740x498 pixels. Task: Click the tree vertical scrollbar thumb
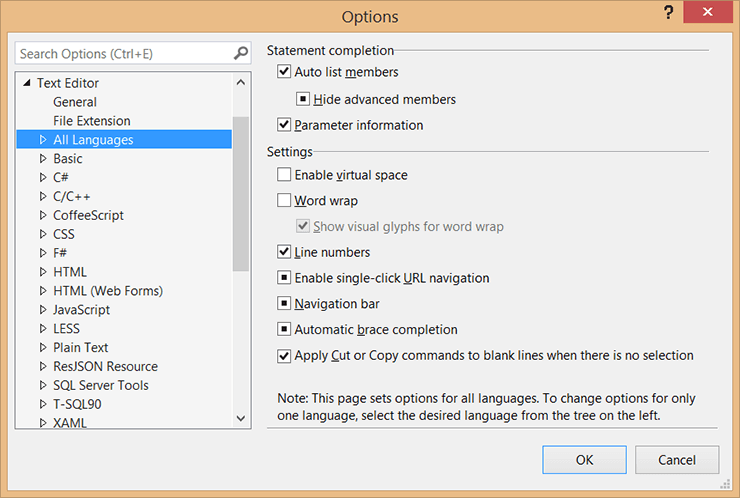pyautogui.click(x=241, y=194)
